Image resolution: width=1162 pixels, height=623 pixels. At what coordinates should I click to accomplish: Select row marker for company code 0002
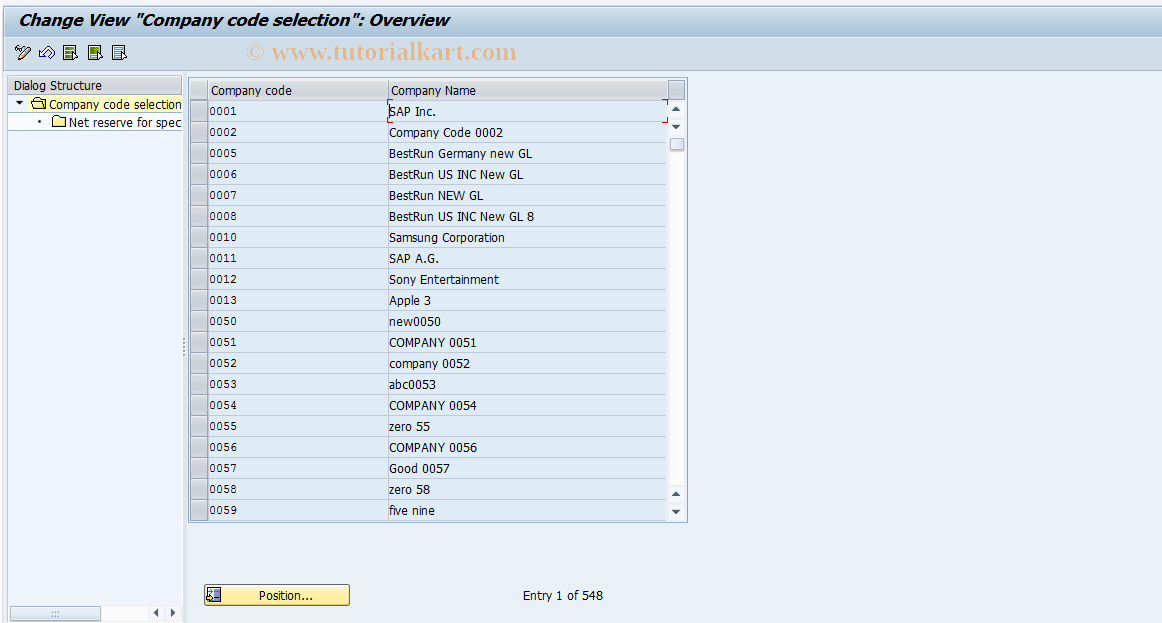tap(199, 132)
